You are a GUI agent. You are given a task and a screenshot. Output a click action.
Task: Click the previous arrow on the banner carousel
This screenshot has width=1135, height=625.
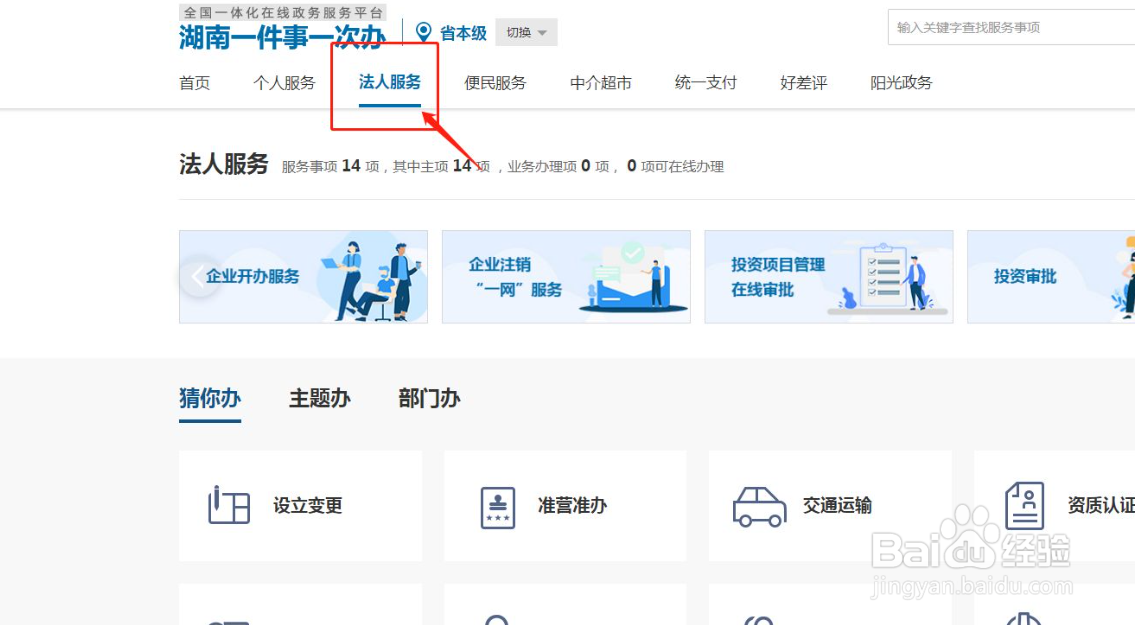198,276
